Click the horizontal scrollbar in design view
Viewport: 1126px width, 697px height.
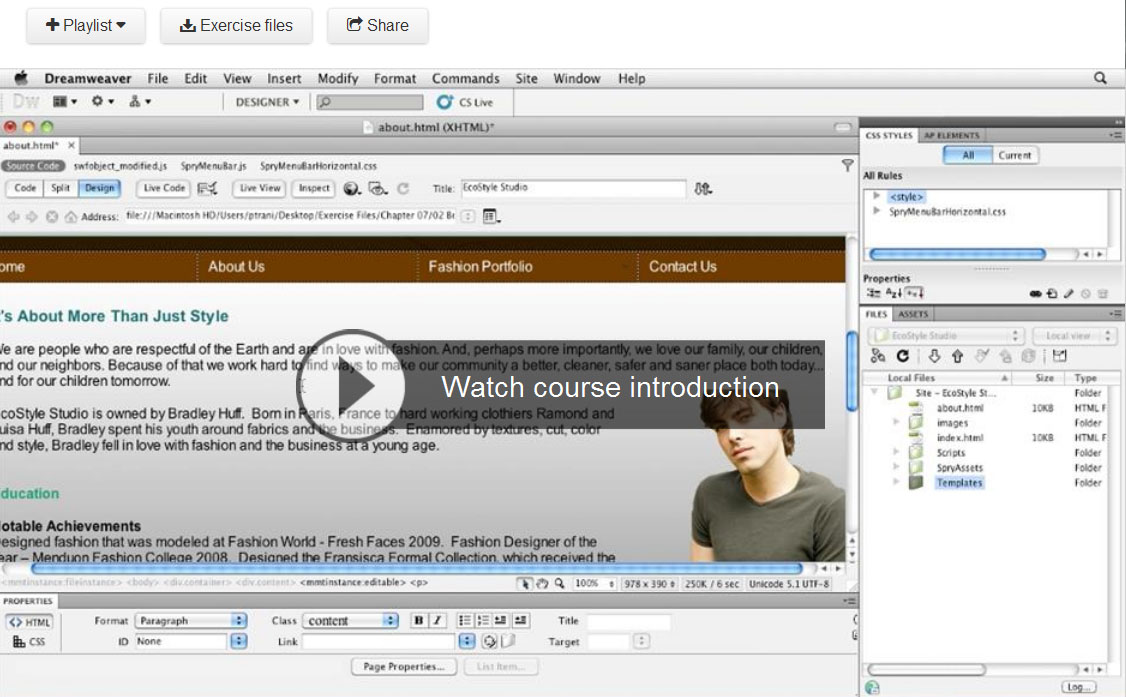[x=417, y=569]
